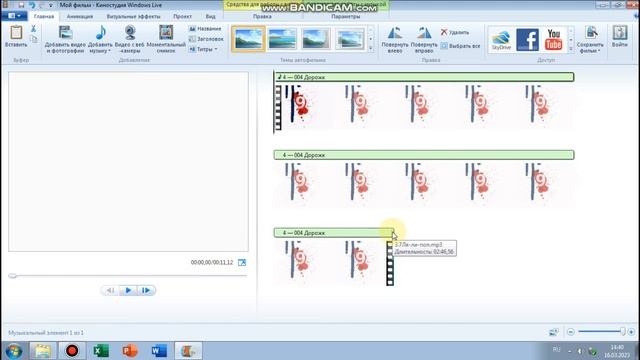The height and width of the screenshot is (360, 640).
Task: Rotate right (Повернуть вправо)
Action: (424, 39)
